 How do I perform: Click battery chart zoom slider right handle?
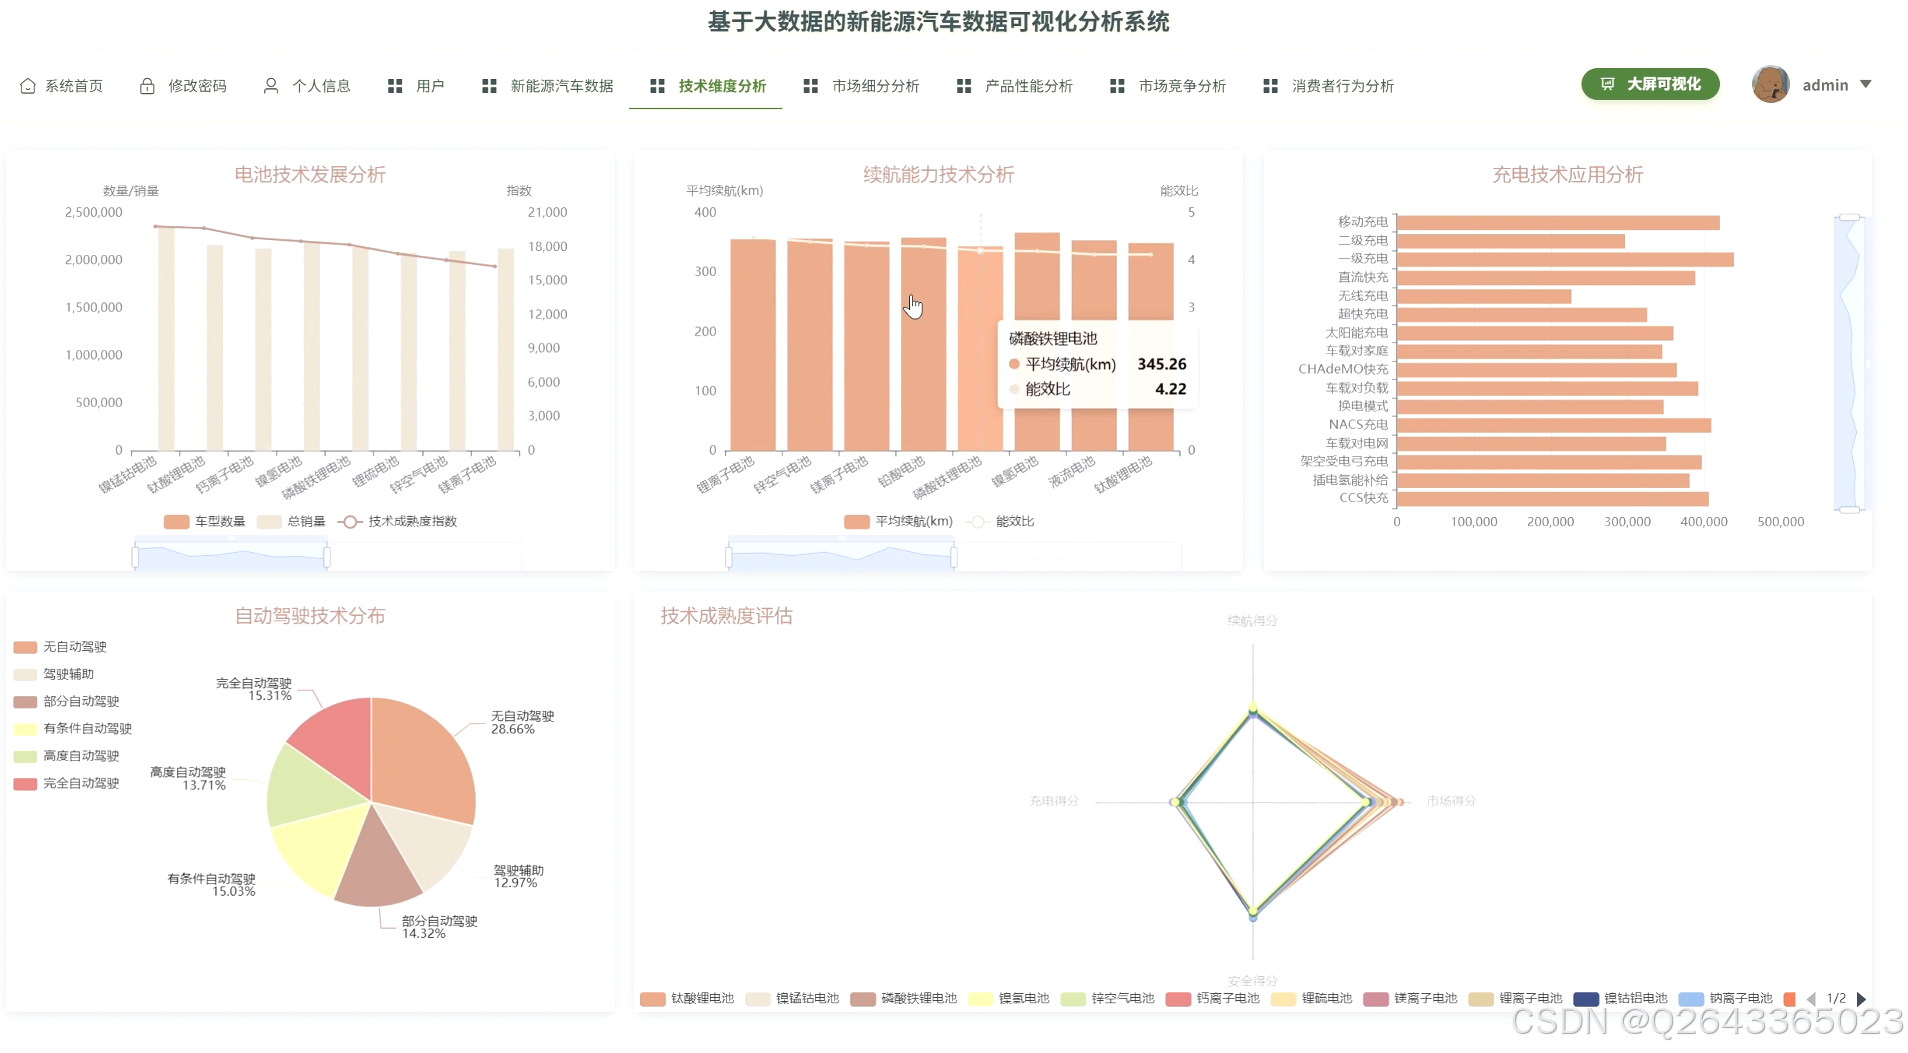[x=327, y=556]
